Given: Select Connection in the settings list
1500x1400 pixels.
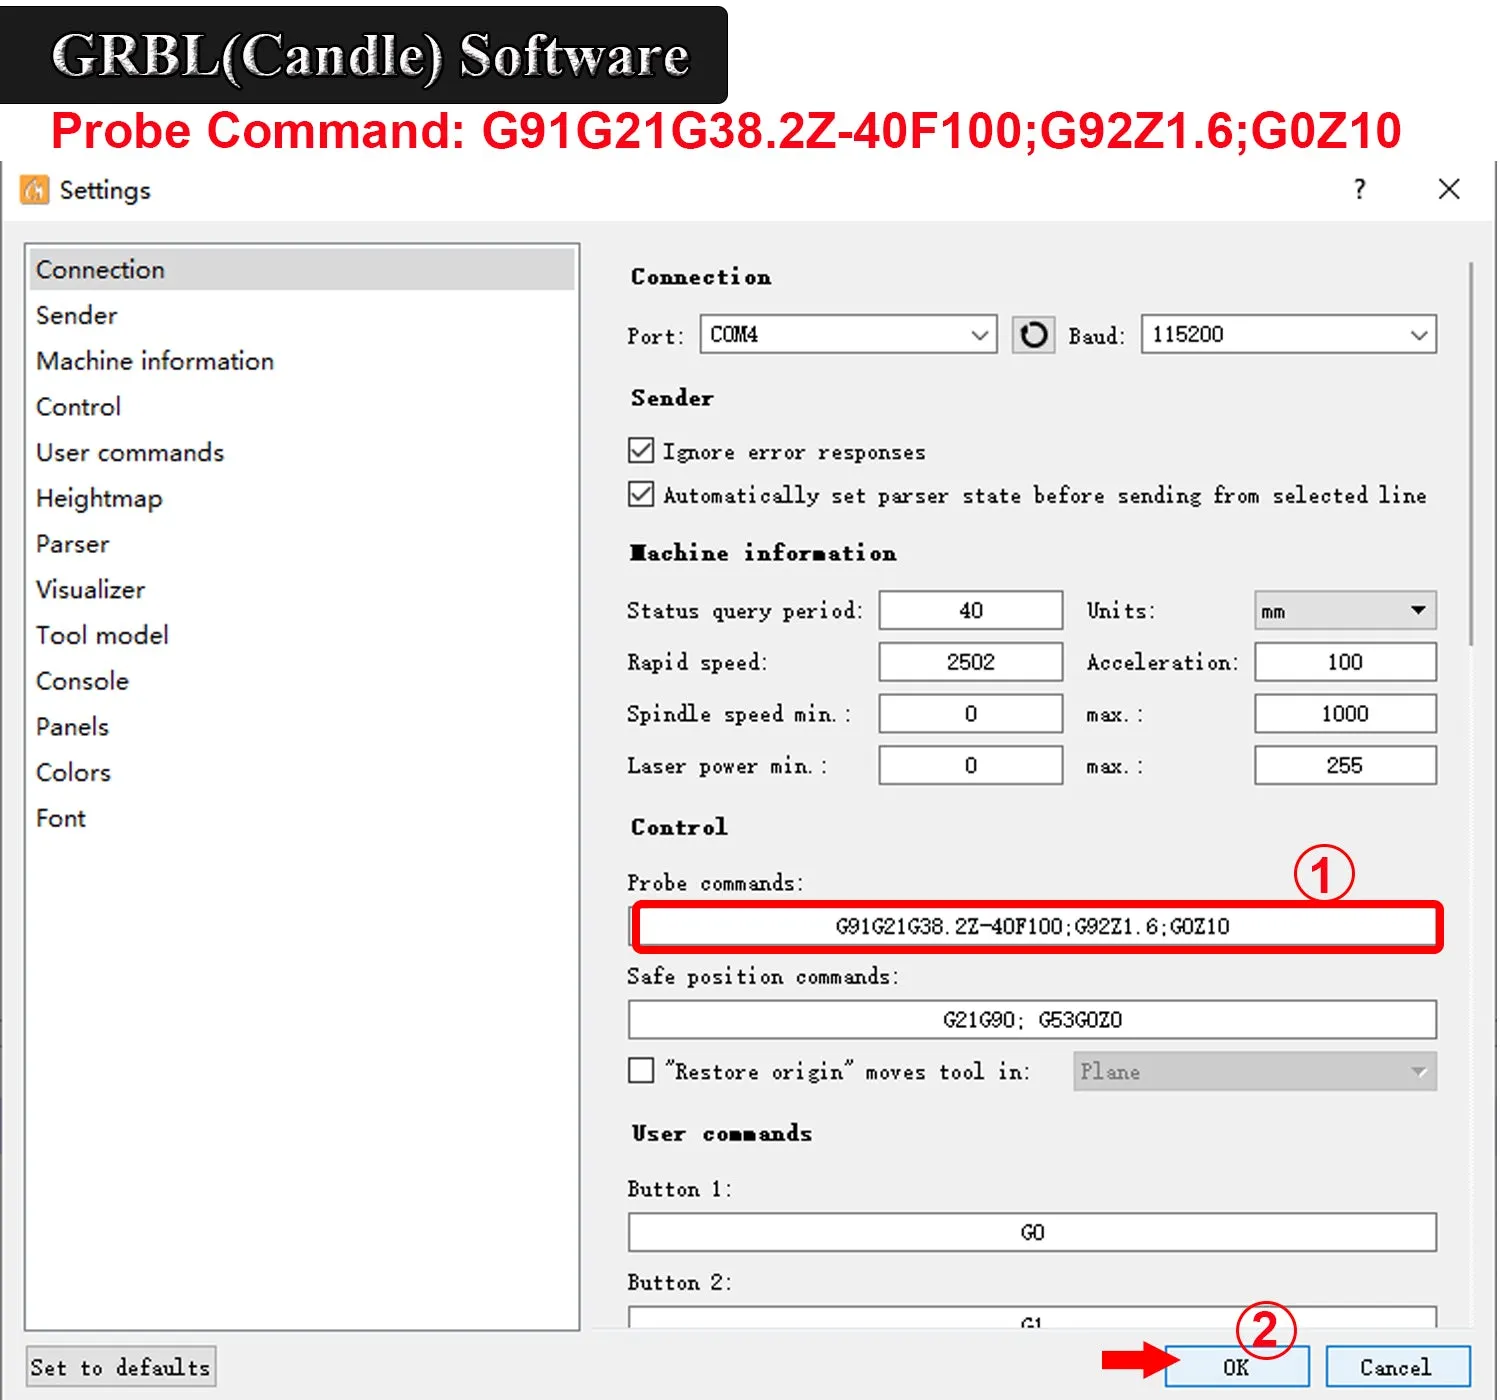Looking at the screenshot, I should click(x=300, y=269).
